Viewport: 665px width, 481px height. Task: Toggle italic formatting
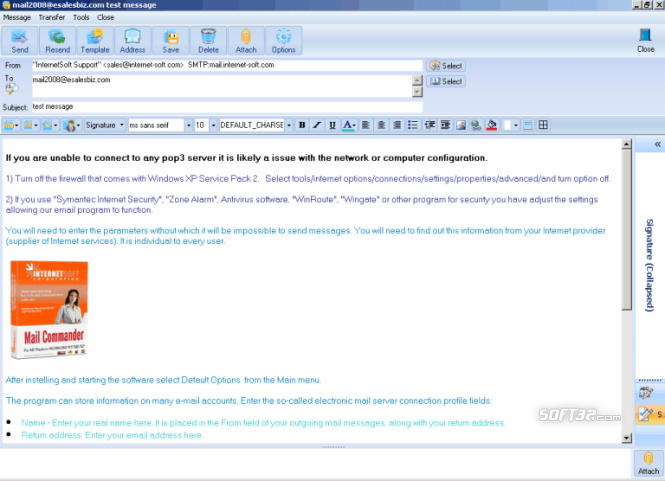pyautogui.click(x=317, y=125)
